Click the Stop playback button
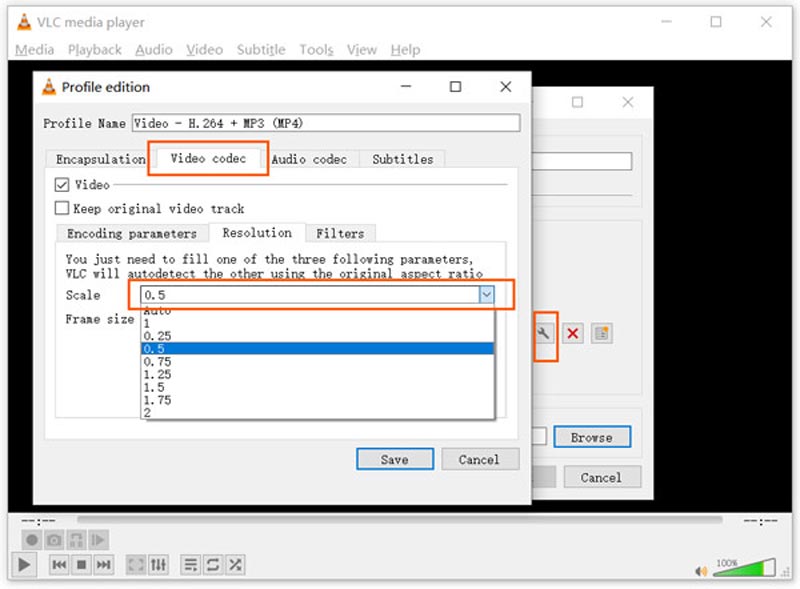 click(x=82, y=565)
